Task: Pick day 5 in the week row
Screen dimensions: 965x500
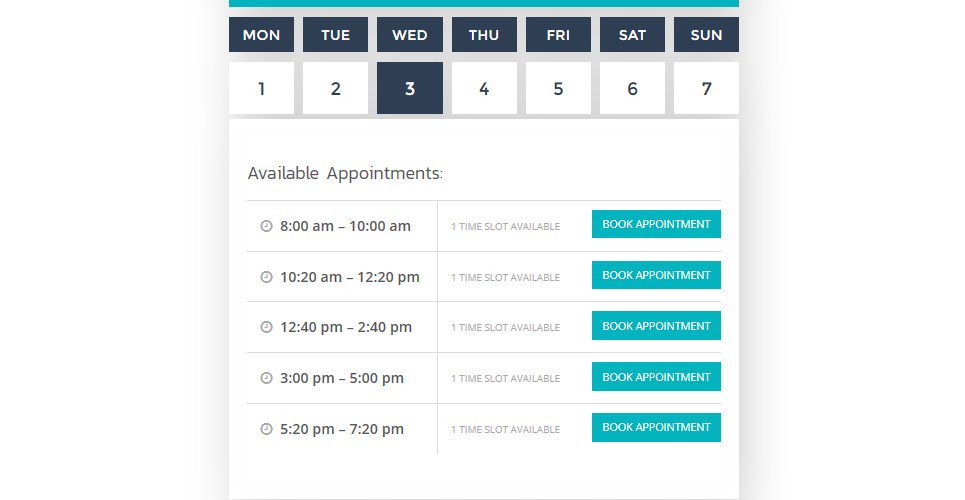Action: tap(558, 88)
